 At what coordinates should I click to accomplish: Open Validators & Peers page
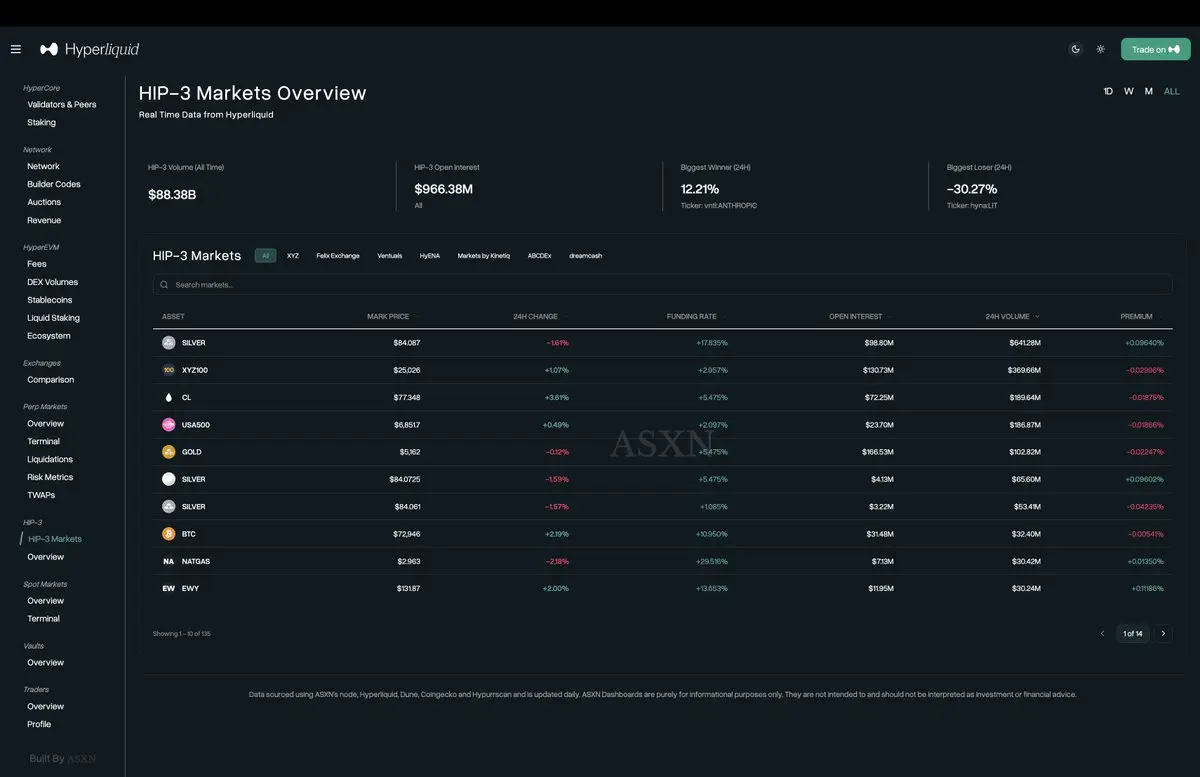(x=62, y=104)
